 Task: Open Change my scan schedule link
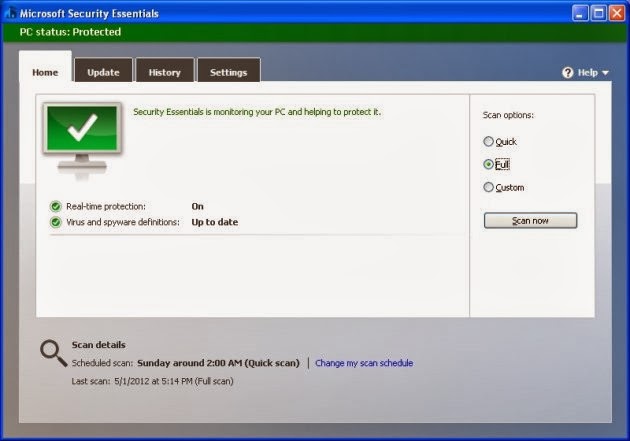(364, 363)
